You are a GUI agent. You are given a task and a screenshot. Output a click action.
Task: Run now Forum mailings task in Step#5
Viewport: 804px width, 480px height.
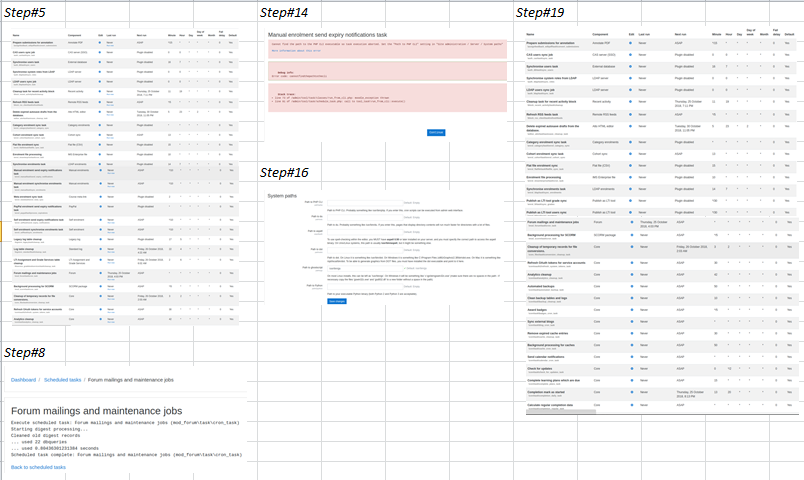[111, 279]
